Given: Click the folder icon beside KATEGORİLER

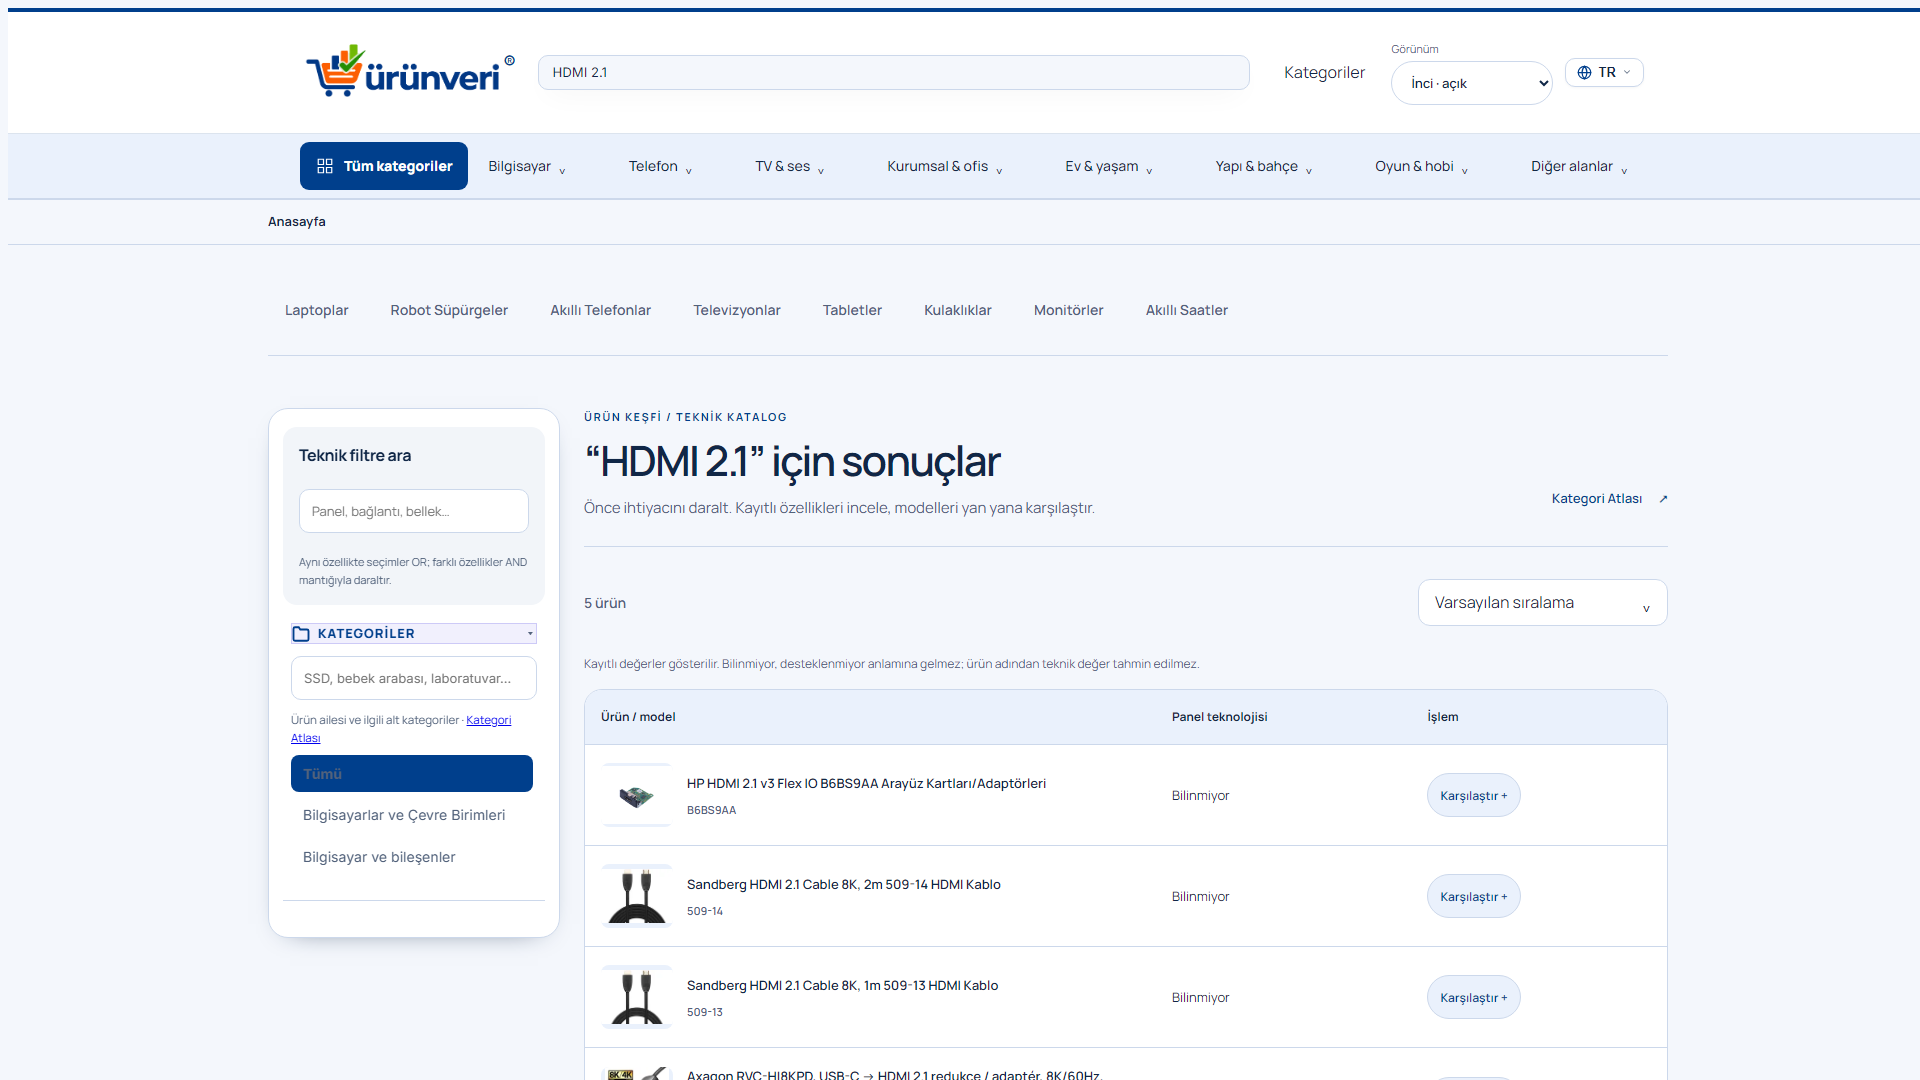Looking at the screenshot, I should coord(301,633).
